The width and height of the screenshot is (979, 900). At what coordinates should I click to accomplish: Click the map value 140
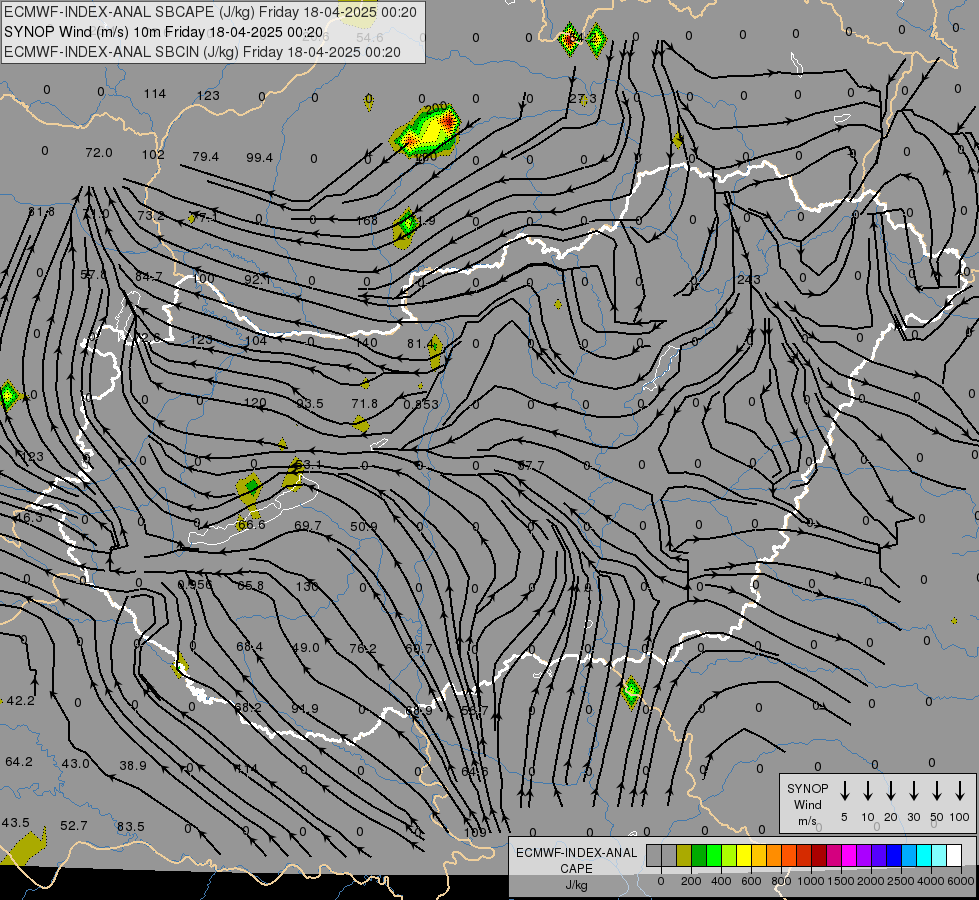(367, 342)
